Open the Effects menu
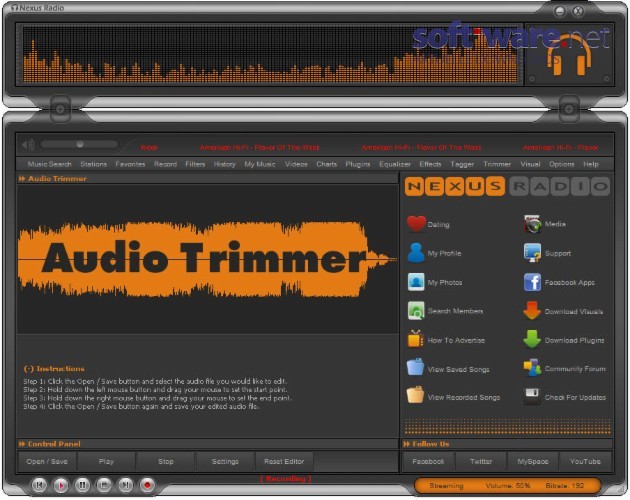This screenshot has height=500, width=630. 430,164
